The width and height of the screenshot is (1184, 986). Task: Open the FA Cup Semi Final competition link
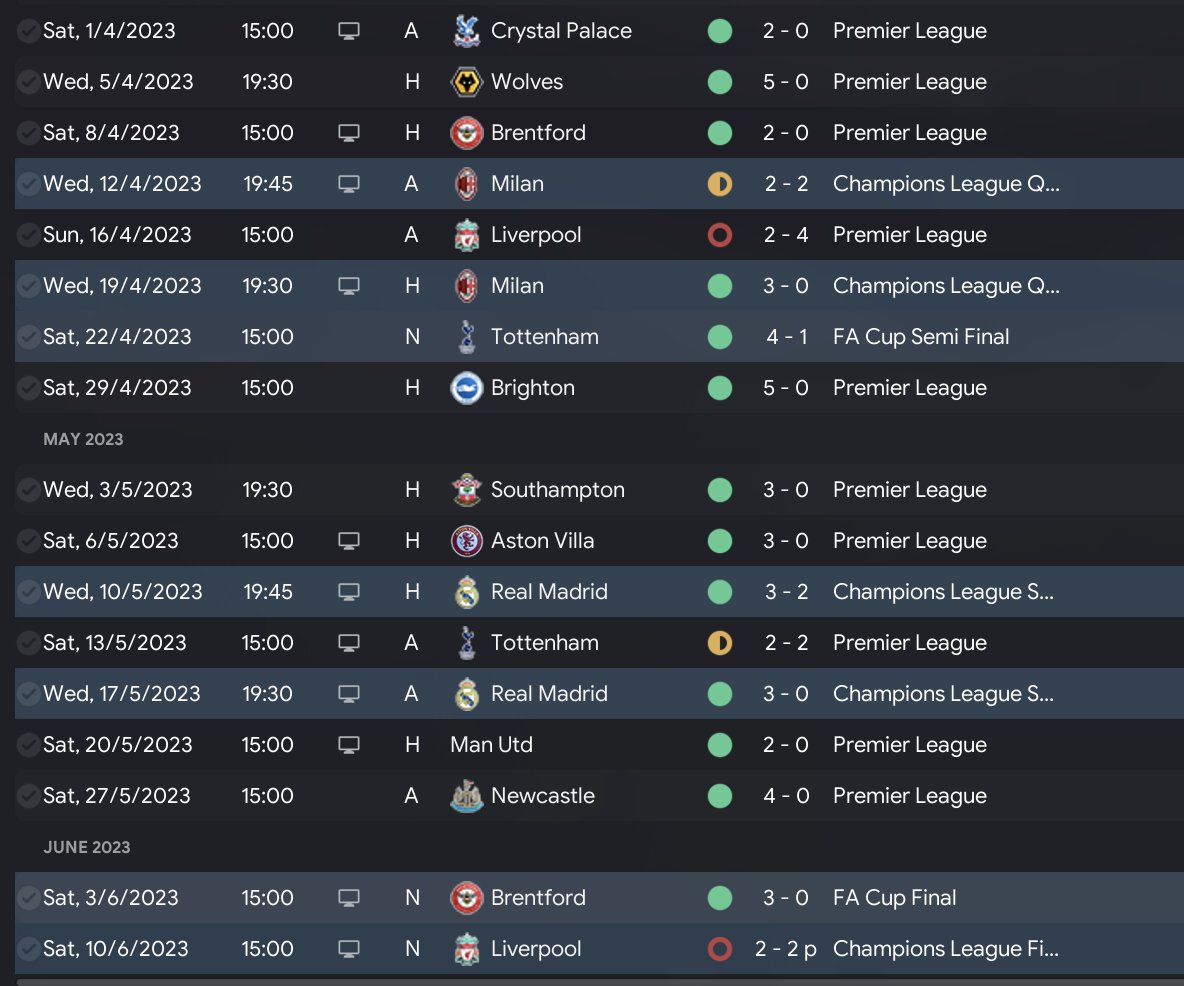click(921, 337)
